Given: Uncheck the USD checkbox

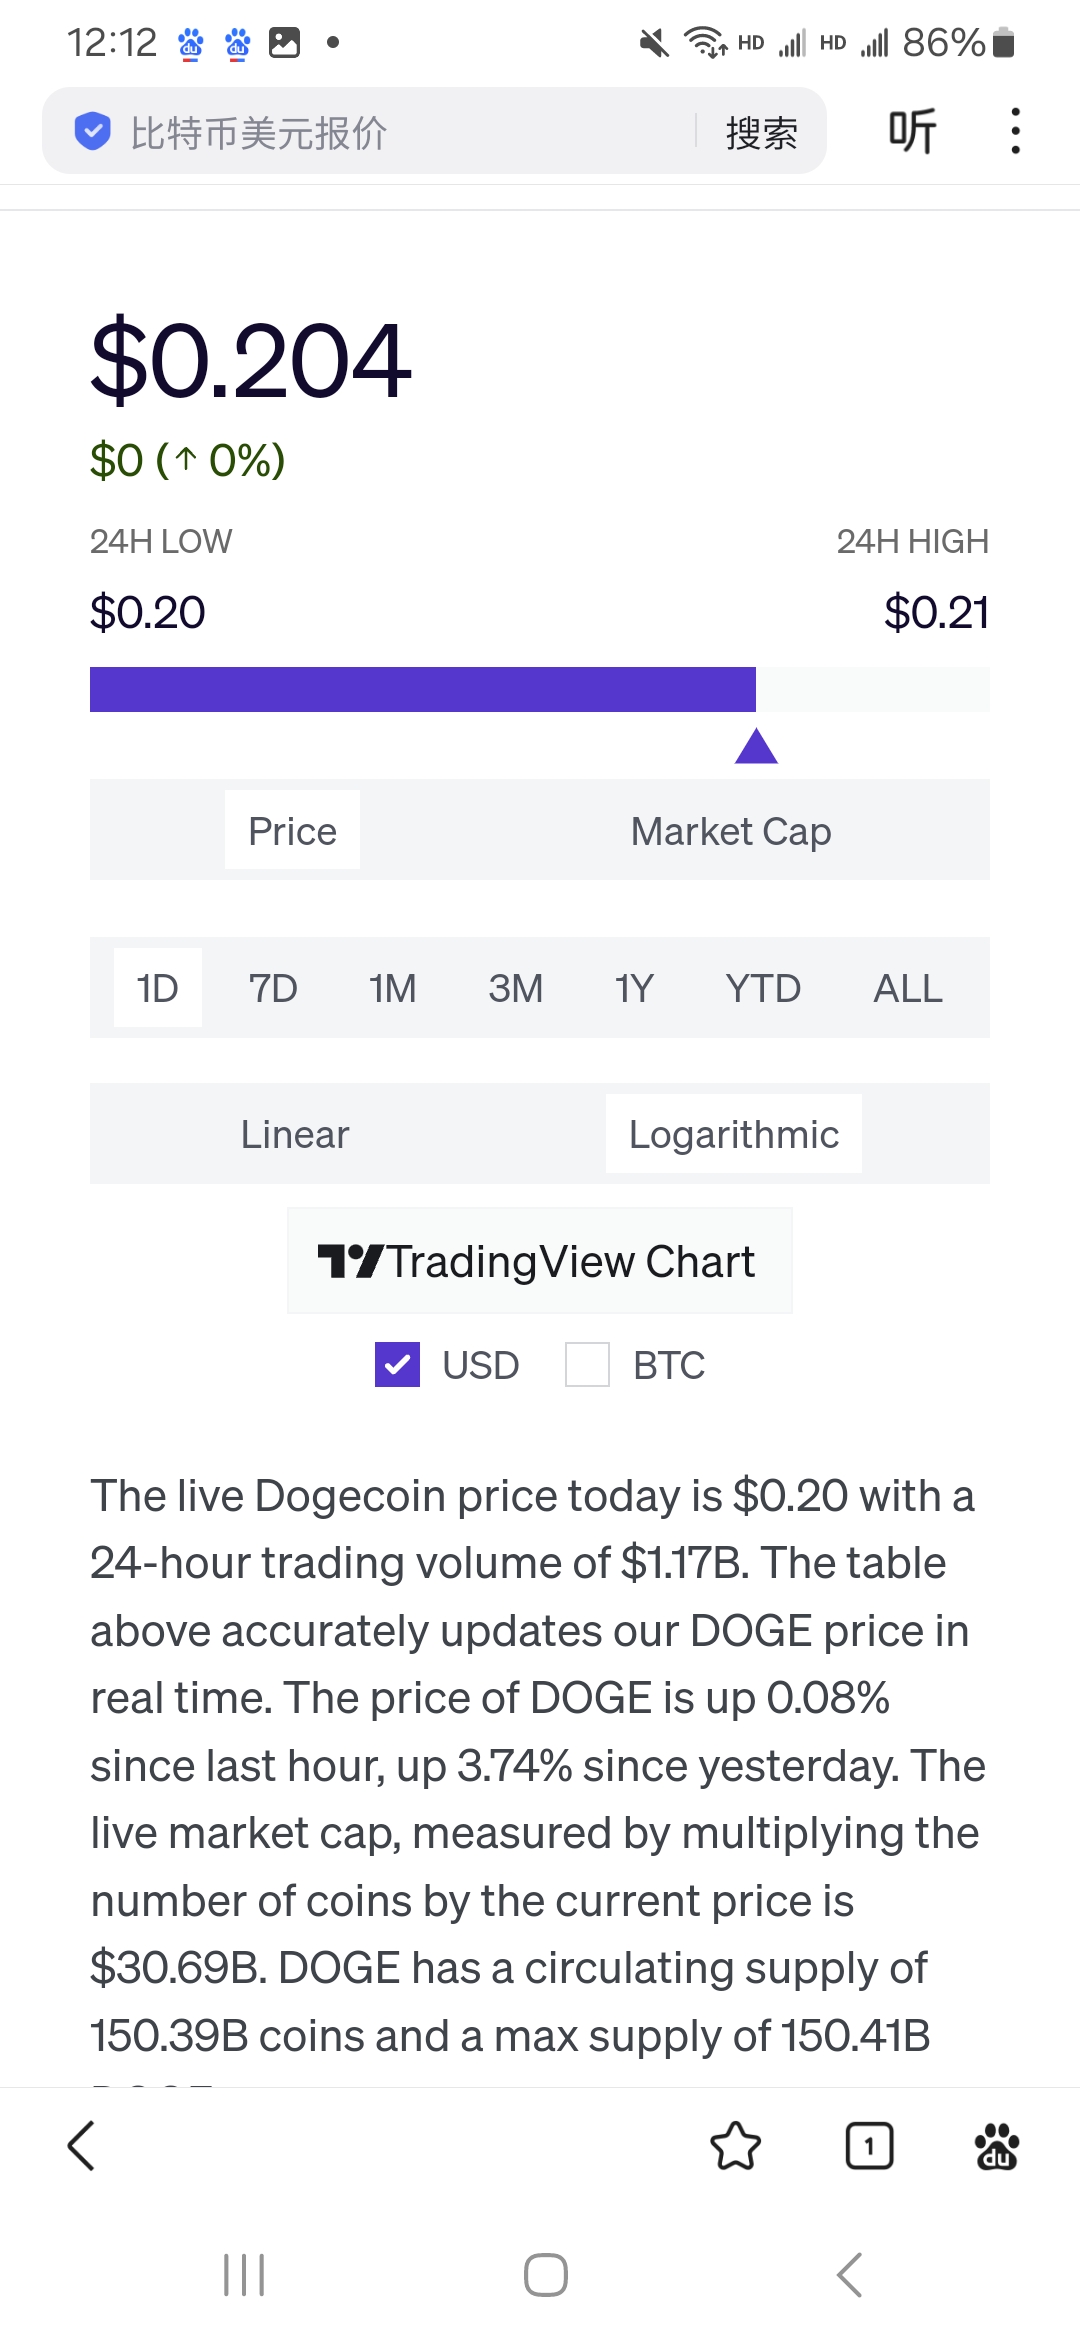Looking at the screenshot, I should 397,1365.
